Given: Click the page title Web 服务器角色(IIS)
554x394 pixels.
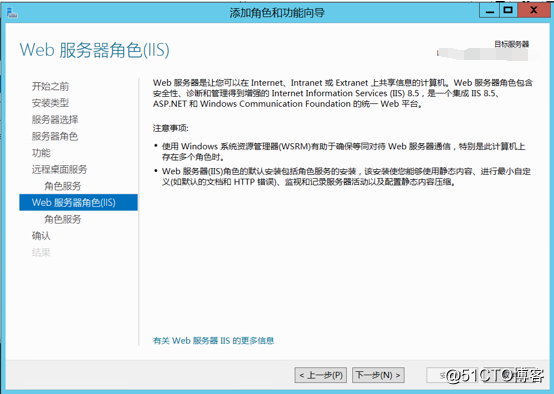Looking at the screenshot, I should (x=94, y=50).
